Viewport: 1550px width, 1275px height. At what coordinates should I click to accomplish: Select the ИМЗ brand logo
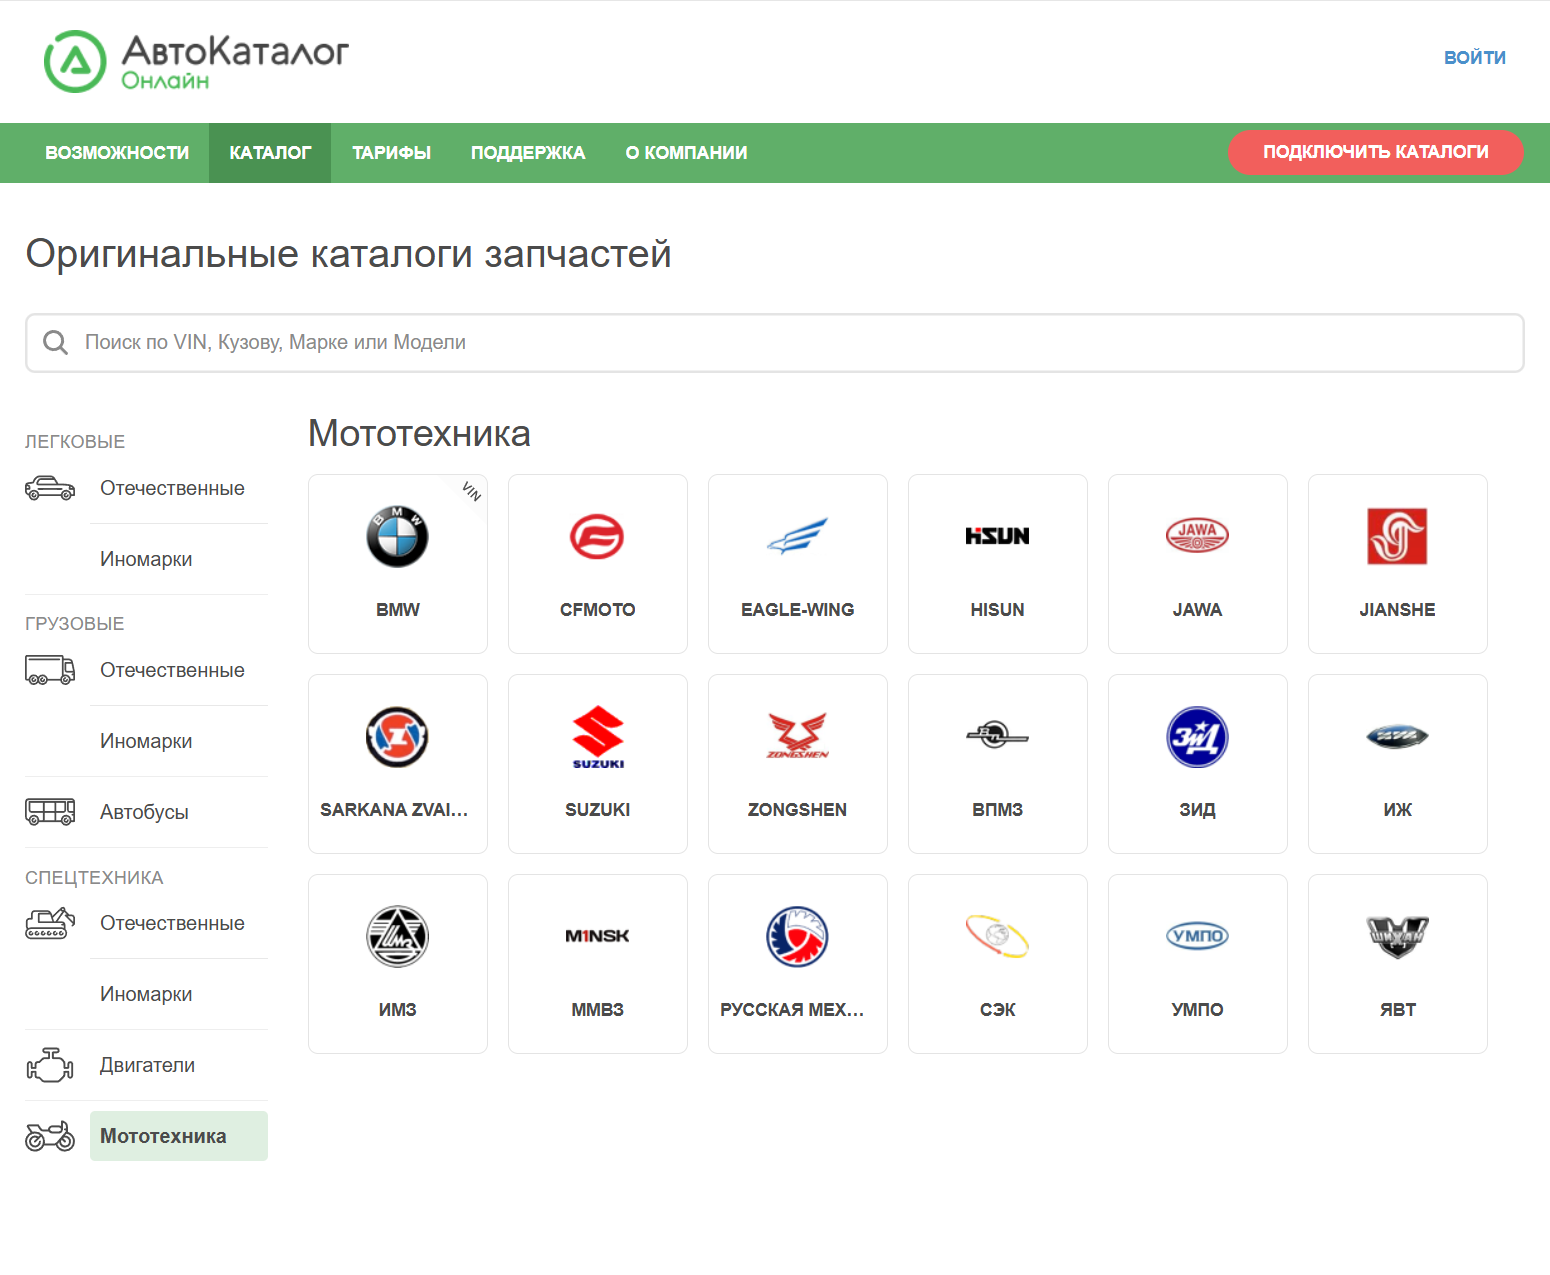397,936
